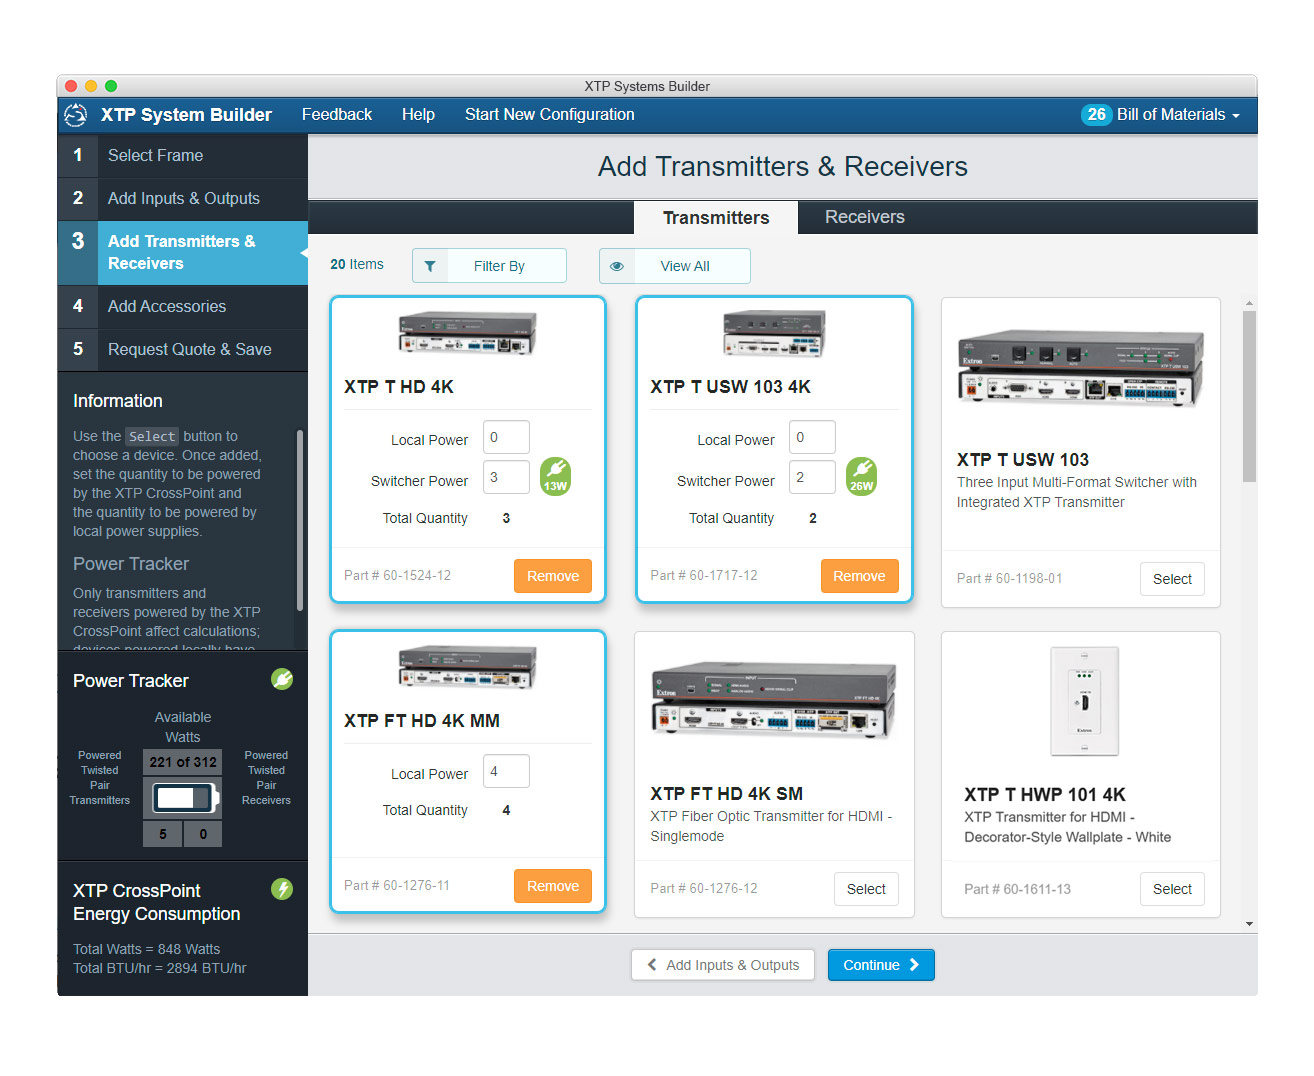
Task: Open the Feedback menu
Action: pos(337,115)
